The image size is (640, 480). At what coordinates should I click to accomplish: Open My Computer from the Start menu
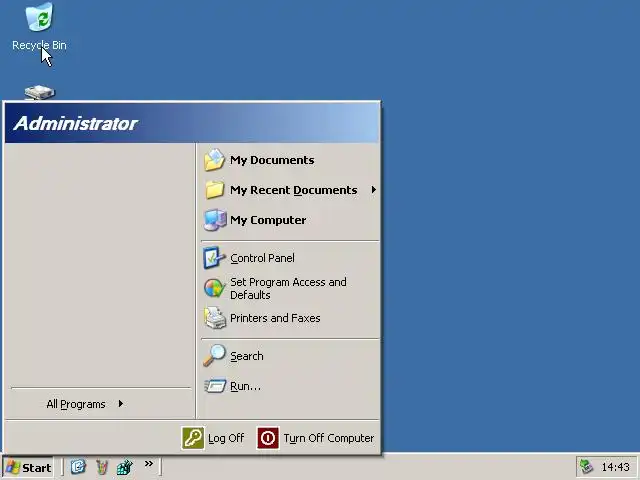(x=290, y=220)
